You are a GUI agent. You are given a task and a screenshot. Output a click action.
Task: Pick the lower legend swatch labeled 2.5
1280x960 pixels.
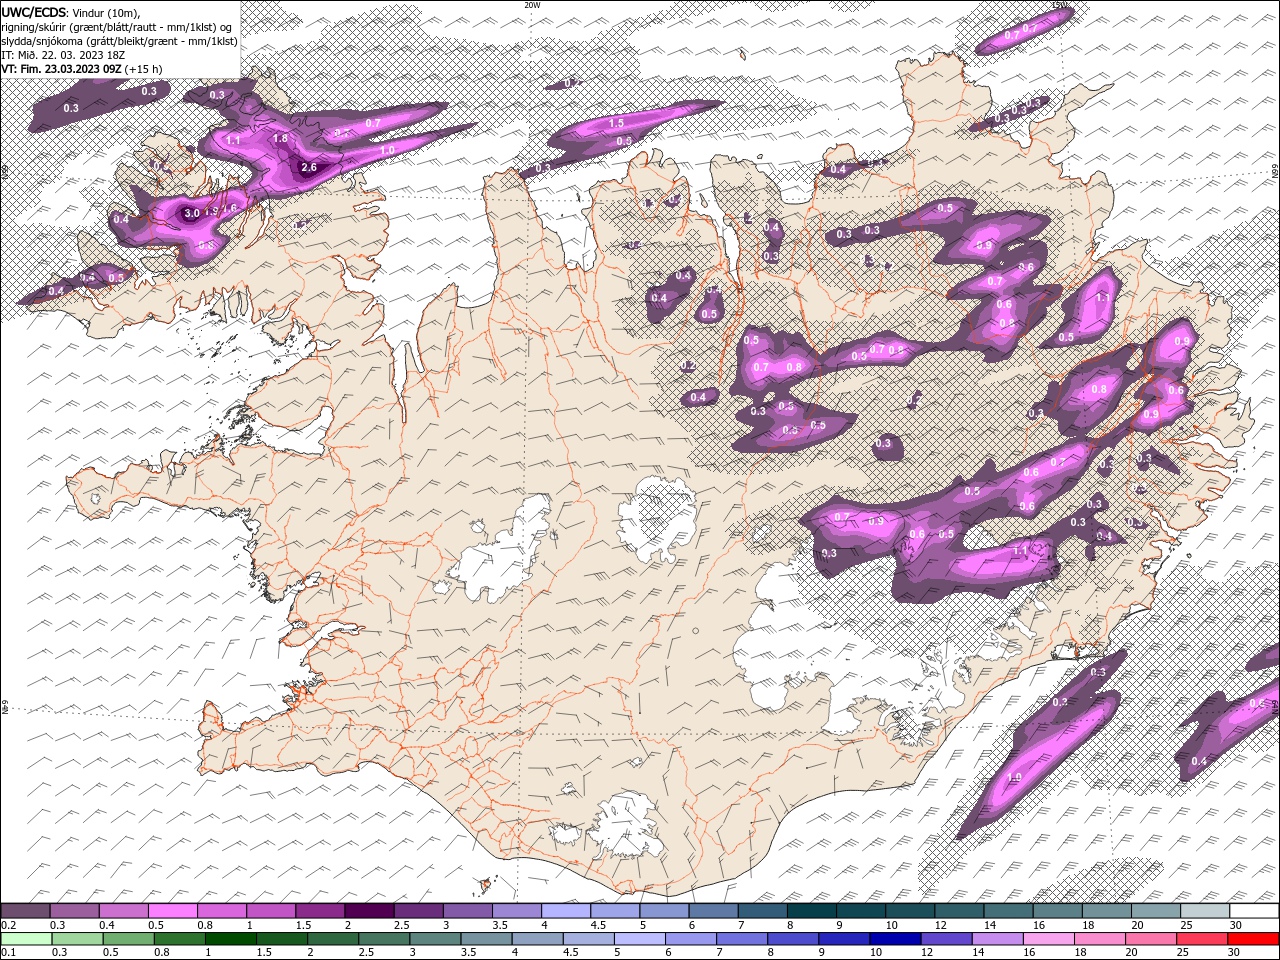coord(384,939)
